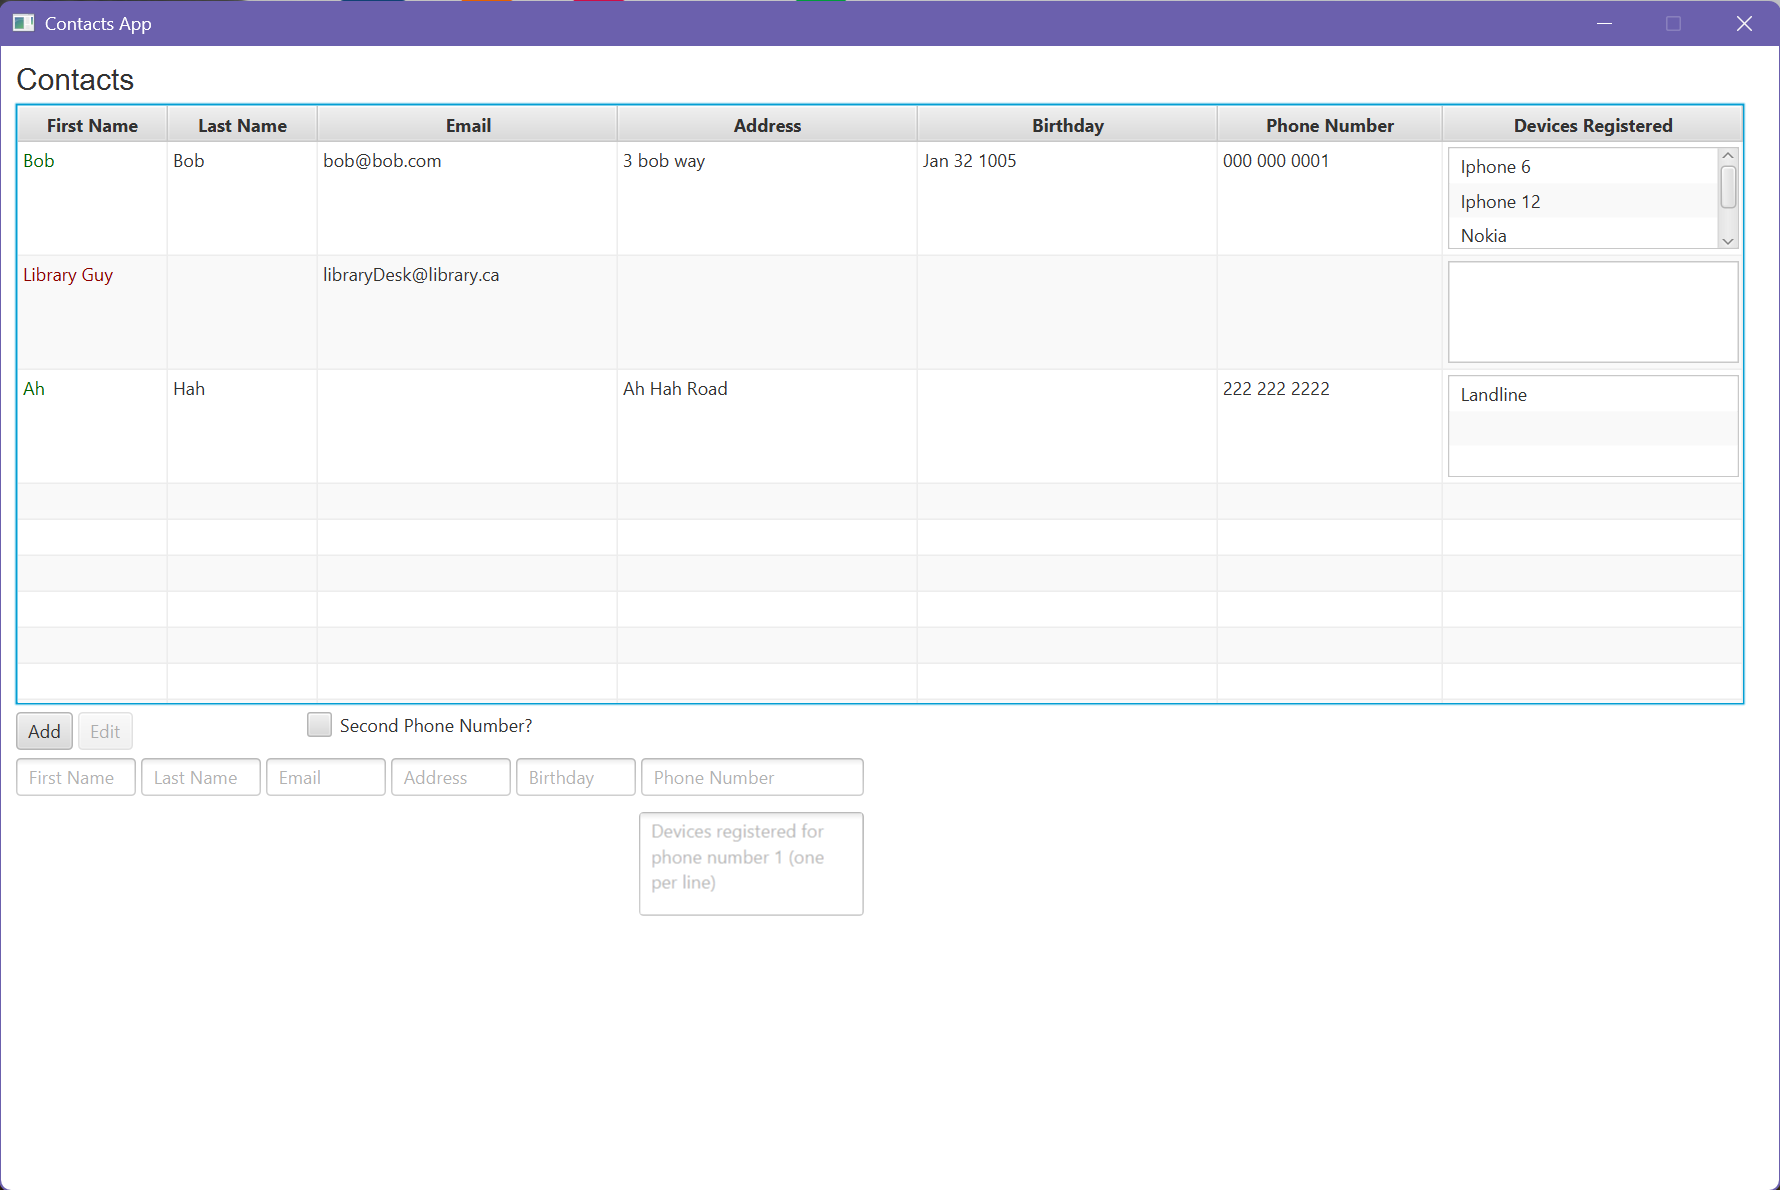Click the devices registered text area

[x=751, y=863]
